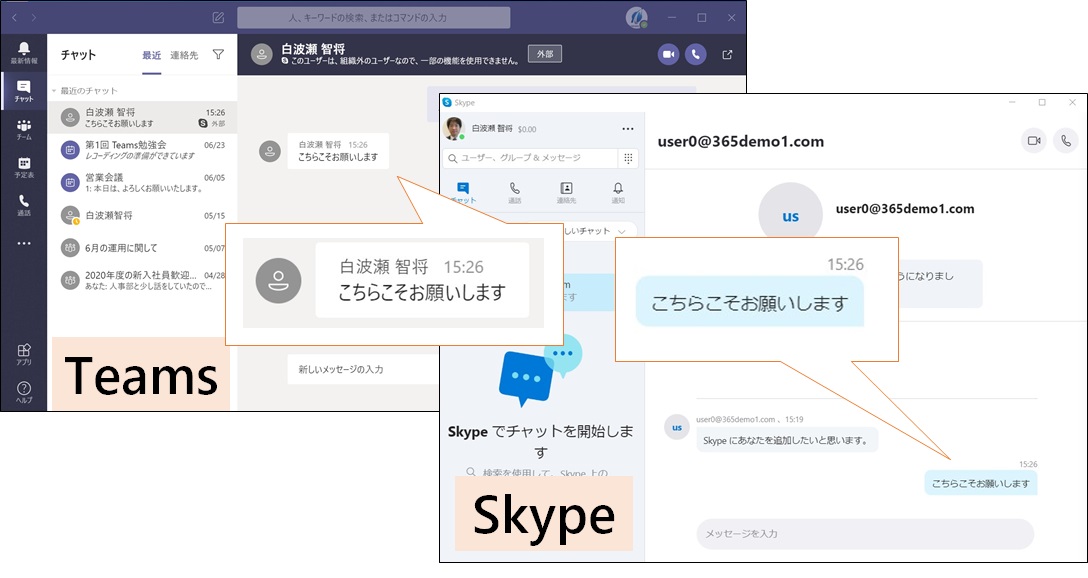
Task: Open filter icon in Teams chat list
Action: 218,54
